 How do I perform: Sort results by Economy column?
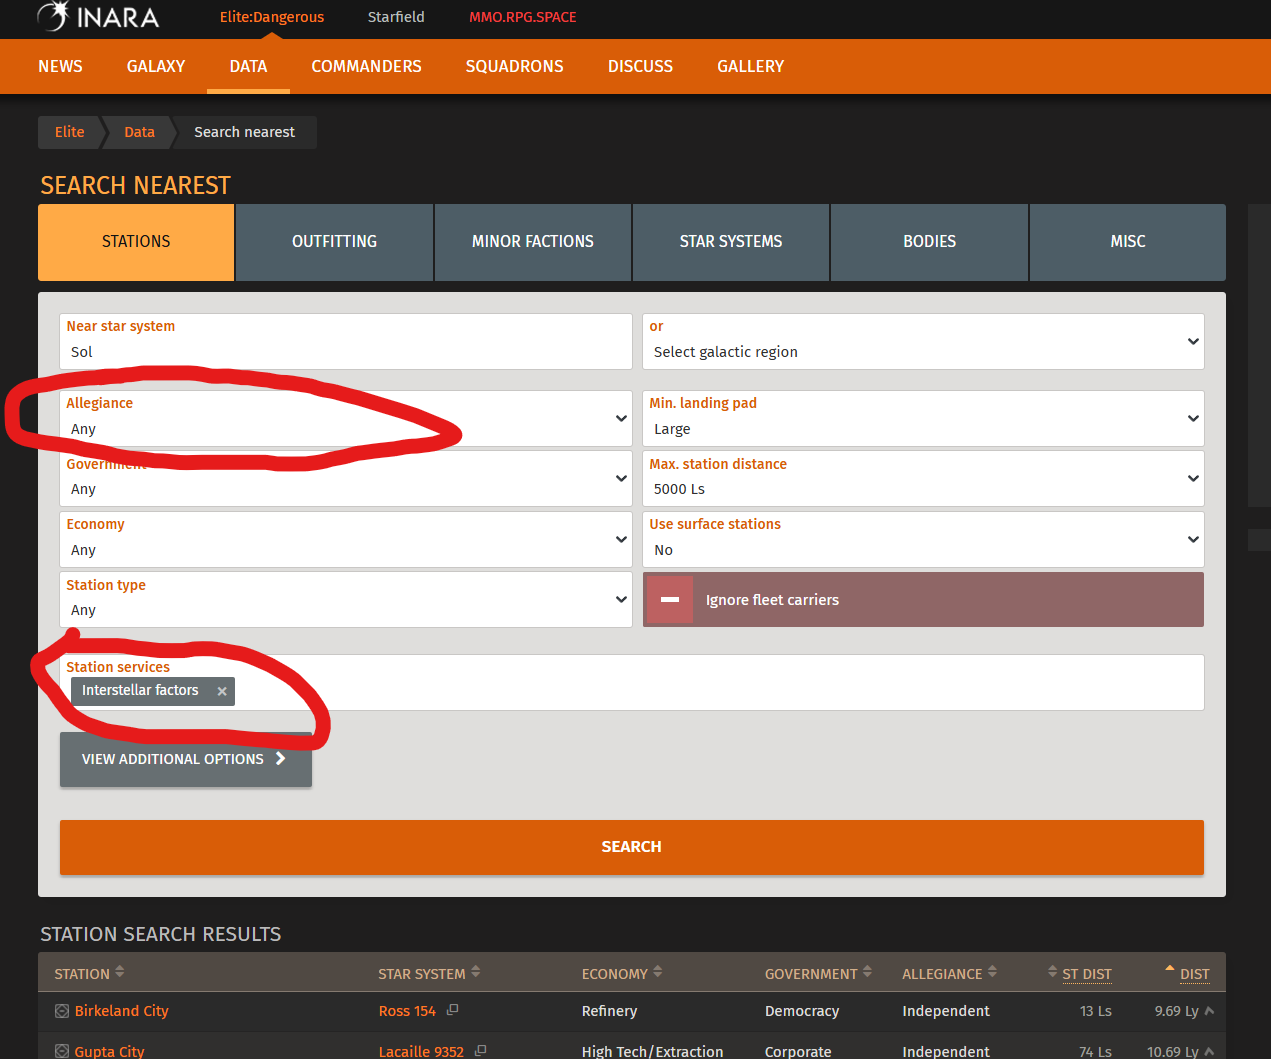click(x=622, y=973)
